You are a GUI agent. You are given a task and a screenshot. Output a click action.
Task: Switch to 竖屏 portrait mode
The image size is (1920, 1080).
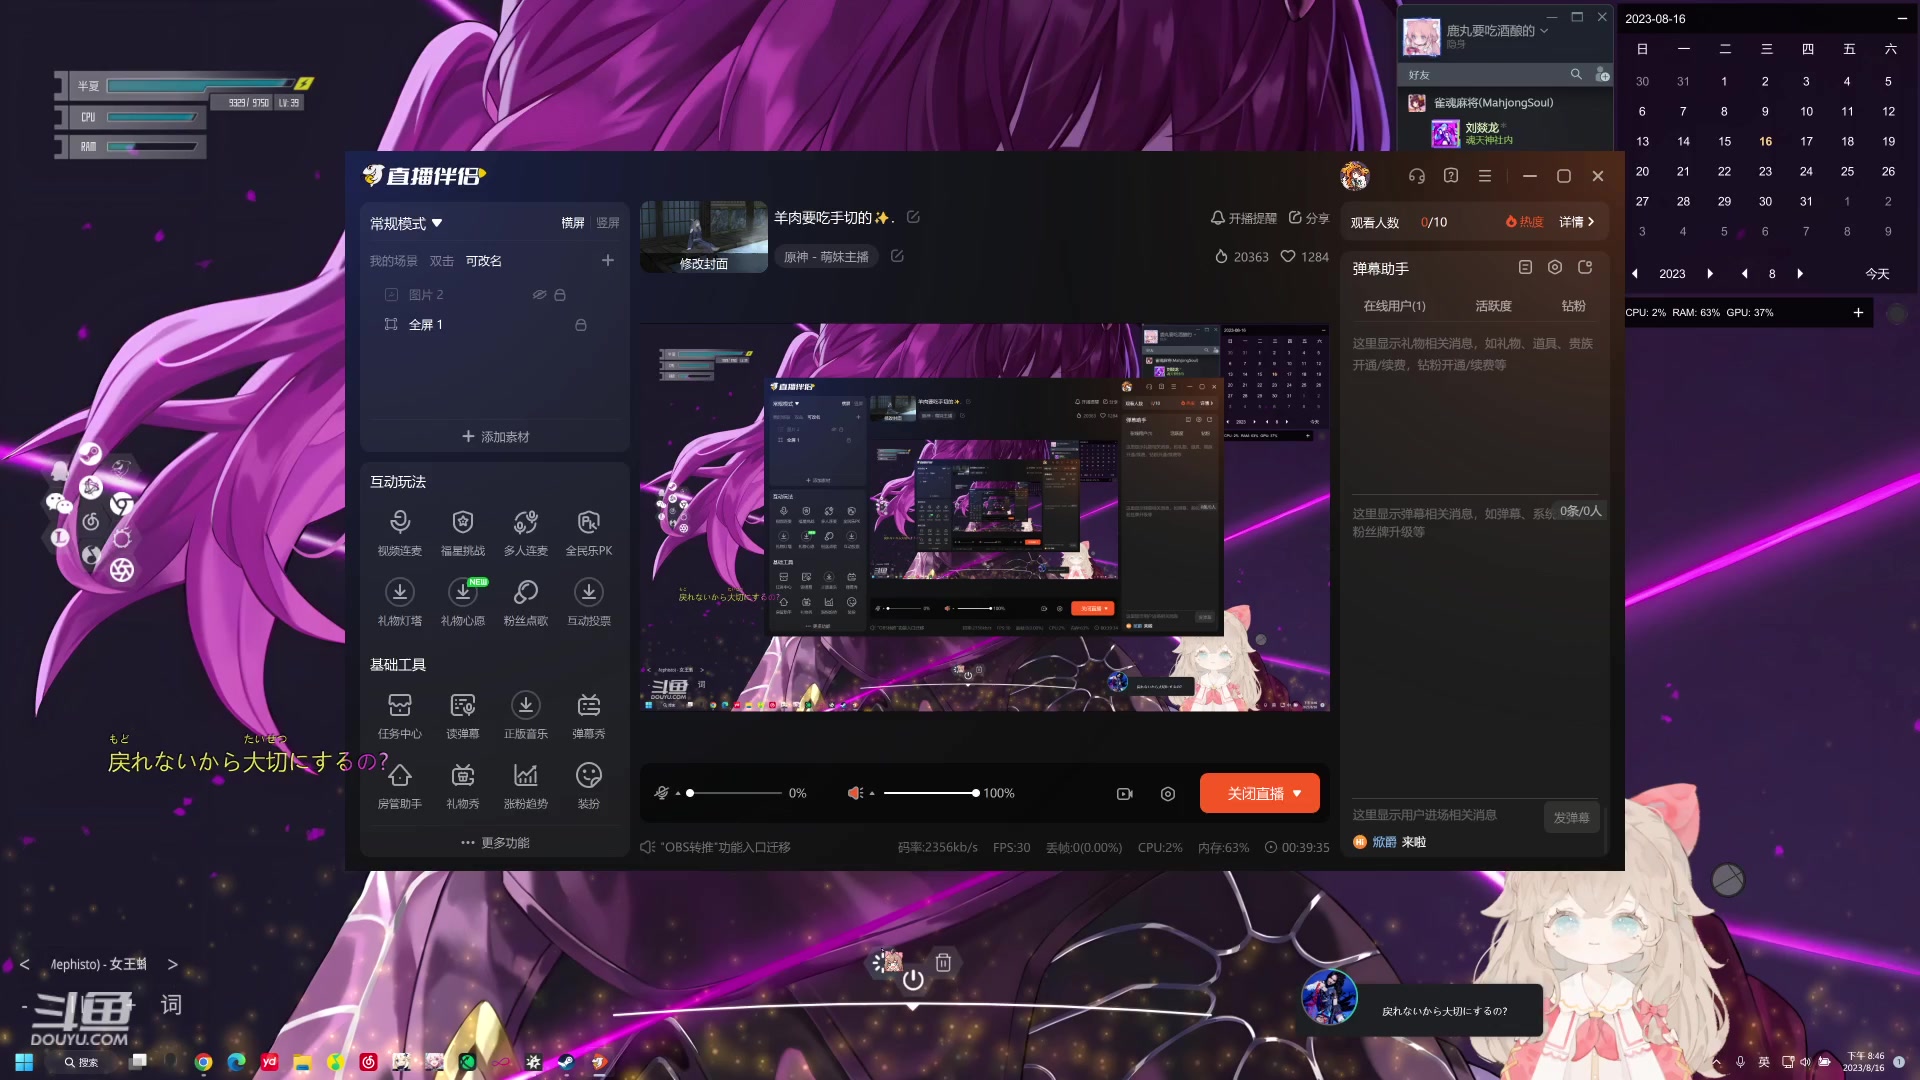608,223
